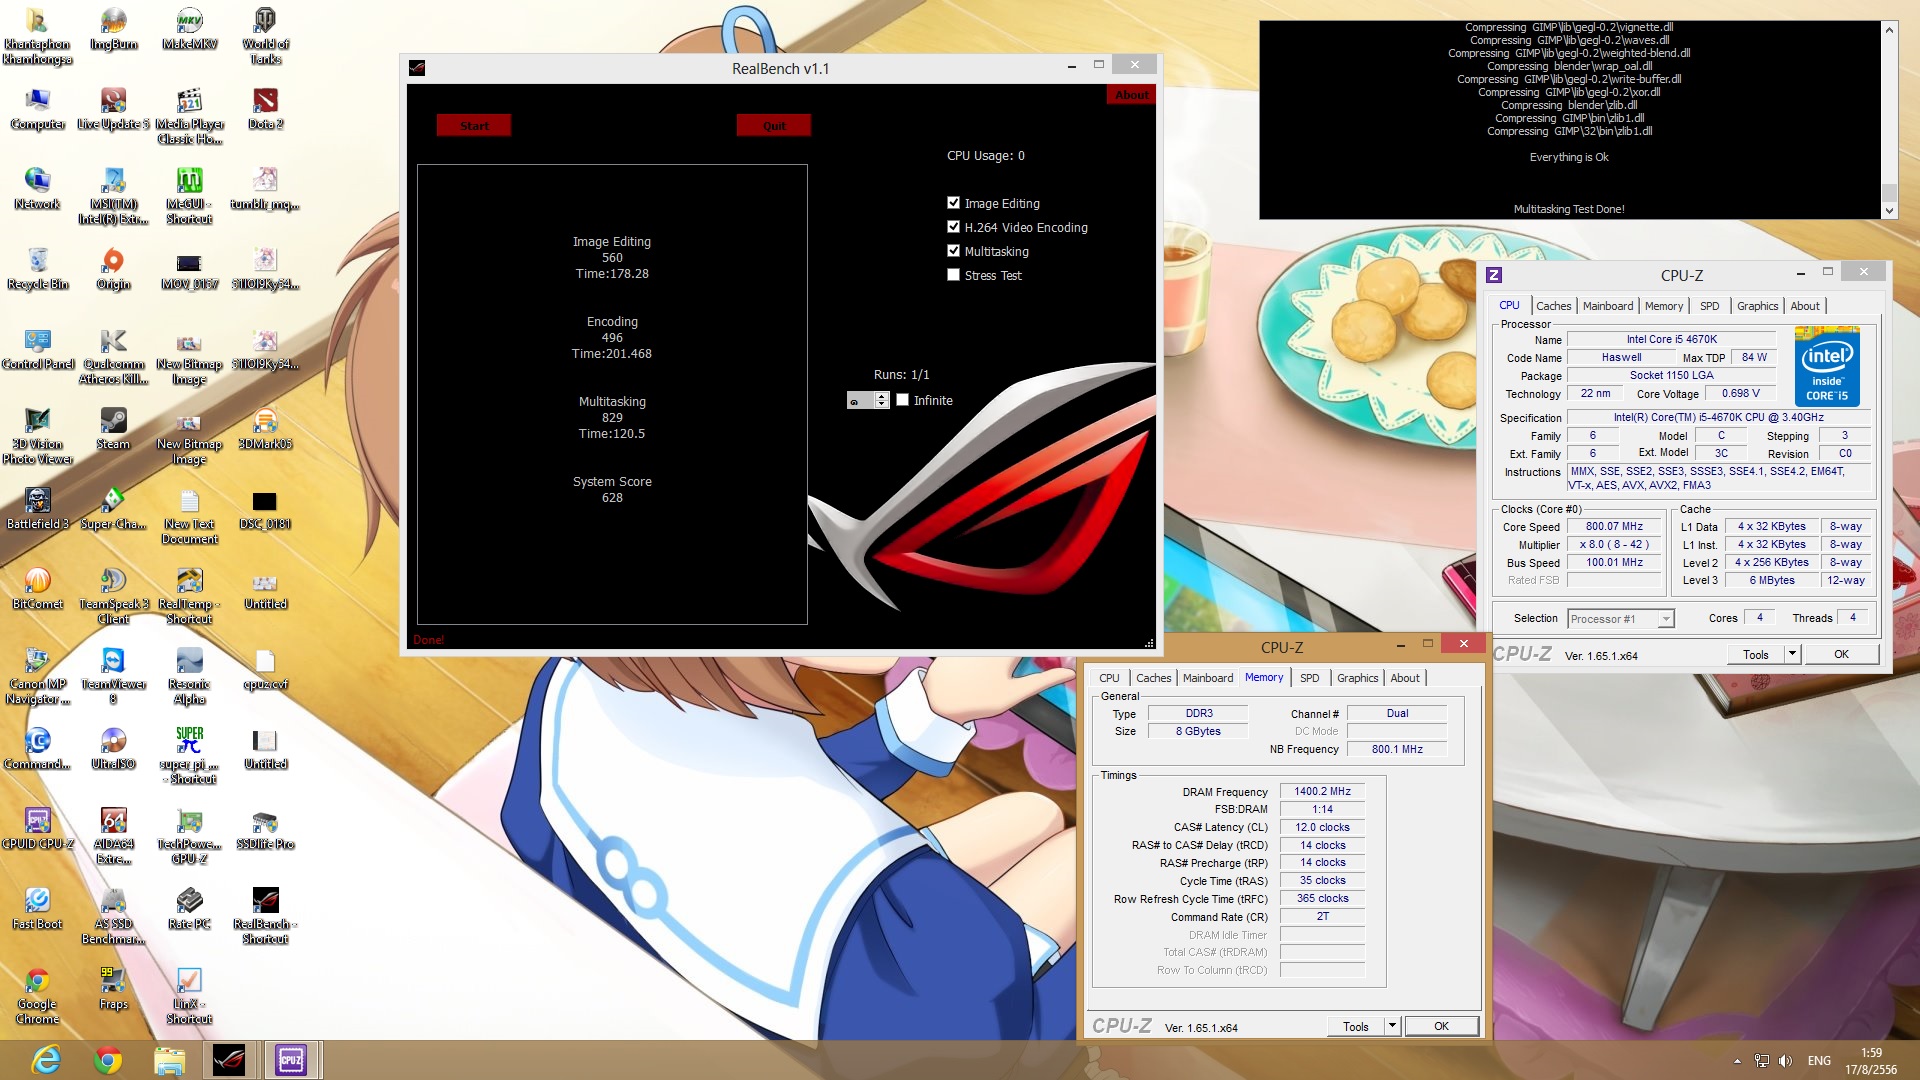This screenshot has width=1920, height=1080.
Task: Click the About button in RealBench
Action: pyautogui.click(x=1131, y=95)
